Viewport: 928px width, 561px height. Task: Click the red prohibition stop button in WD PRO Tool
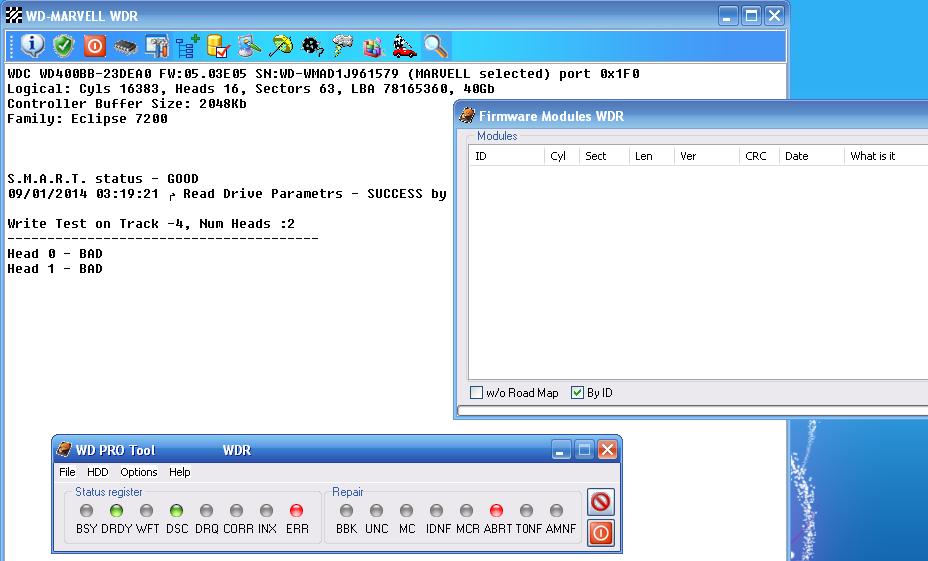[x=601, y=502]
